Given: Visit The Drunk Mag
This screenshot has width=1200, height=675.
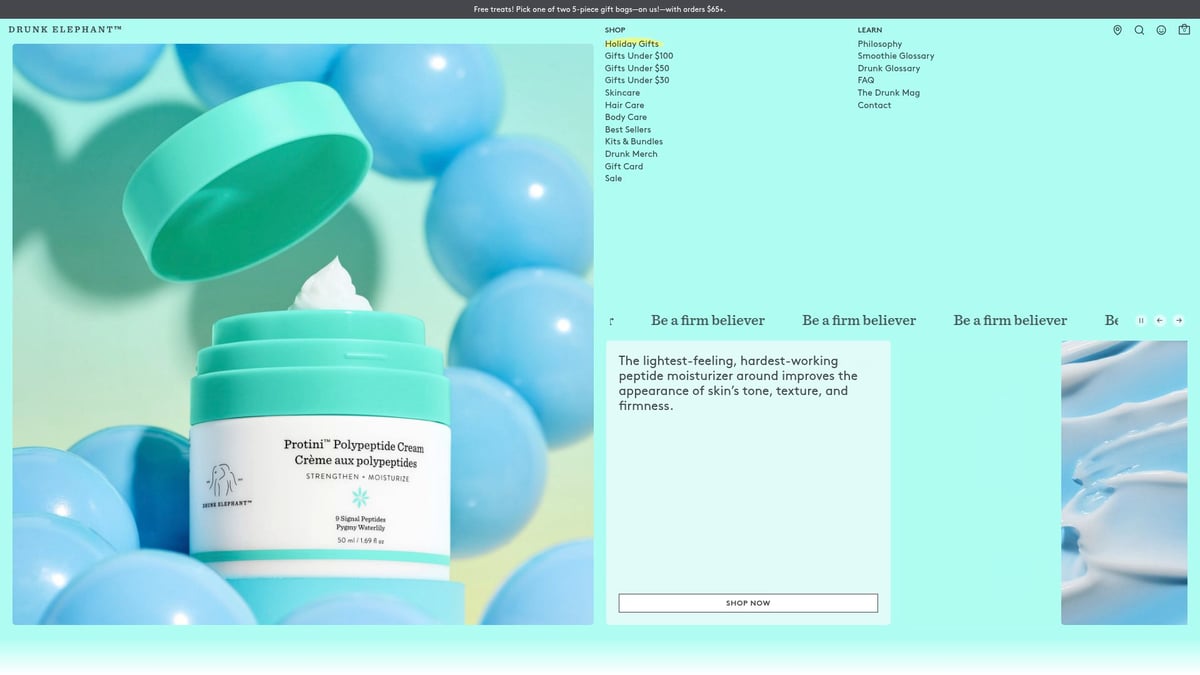Looking at the screenshot, I should 888,92.
